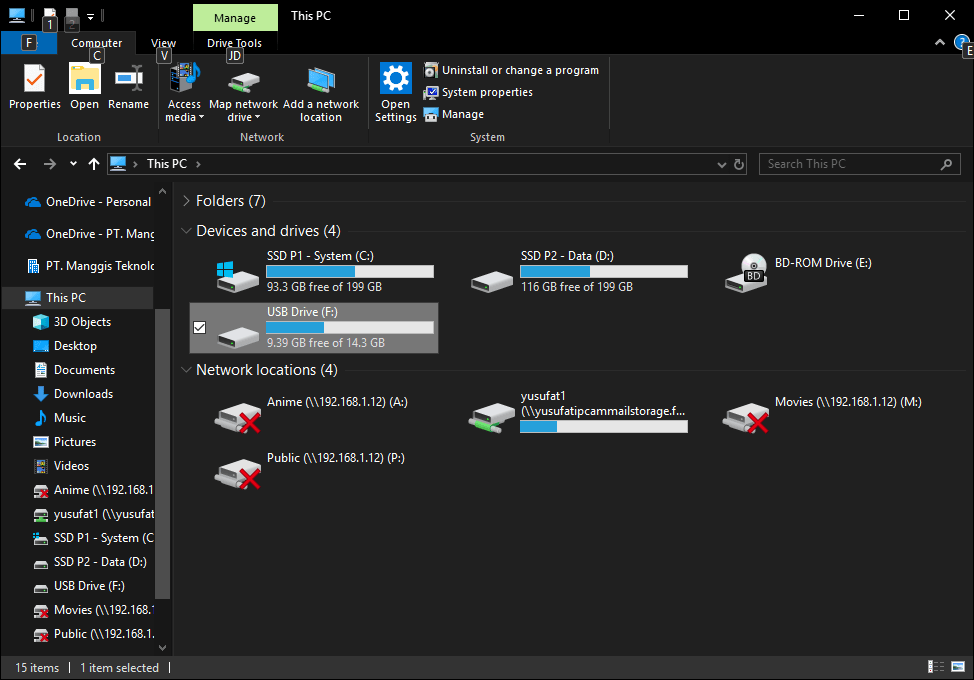974x680 pixels.
Task: Click the search magnifier icon
Action: [946, 164]
